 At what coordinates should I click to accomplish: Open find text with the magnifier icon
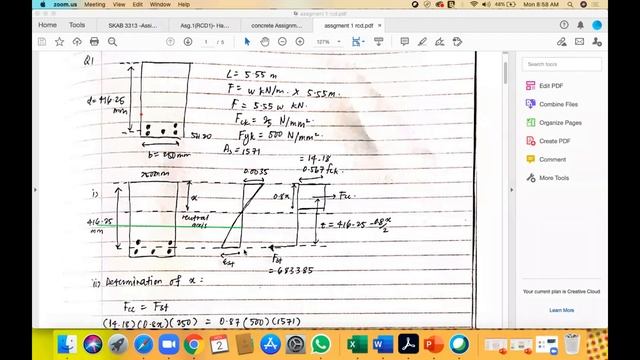click(112, 42)
